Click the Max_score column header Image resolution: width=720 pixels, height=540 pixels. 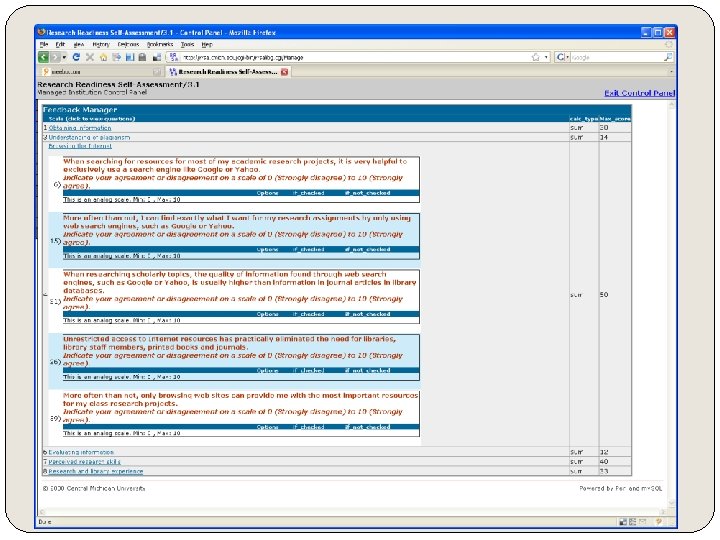(615, 118)
